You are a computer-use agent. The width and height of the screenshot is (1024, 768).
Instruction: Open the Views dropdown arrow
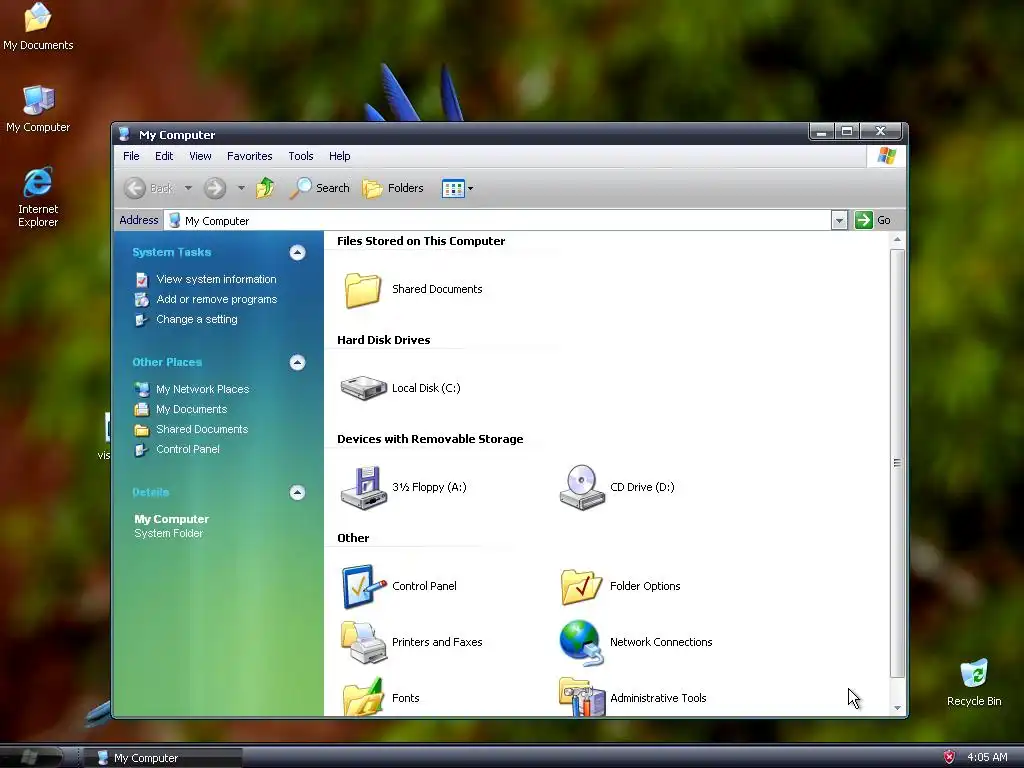tap(470, 189)
